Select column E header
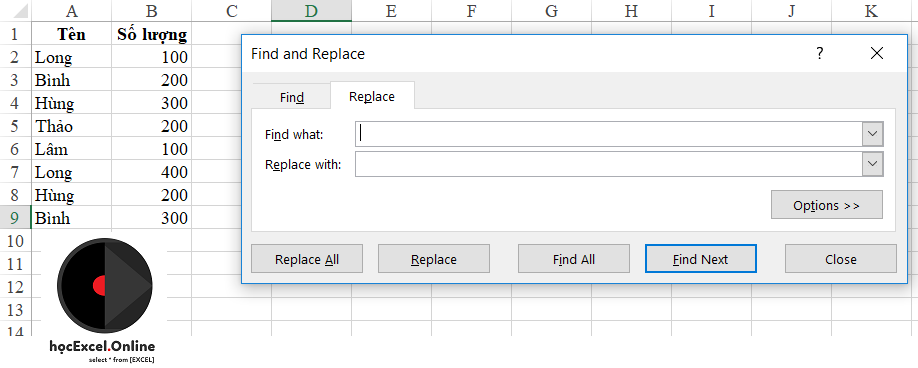This screenshot has height=368, width=918. (x=392, y=11)
